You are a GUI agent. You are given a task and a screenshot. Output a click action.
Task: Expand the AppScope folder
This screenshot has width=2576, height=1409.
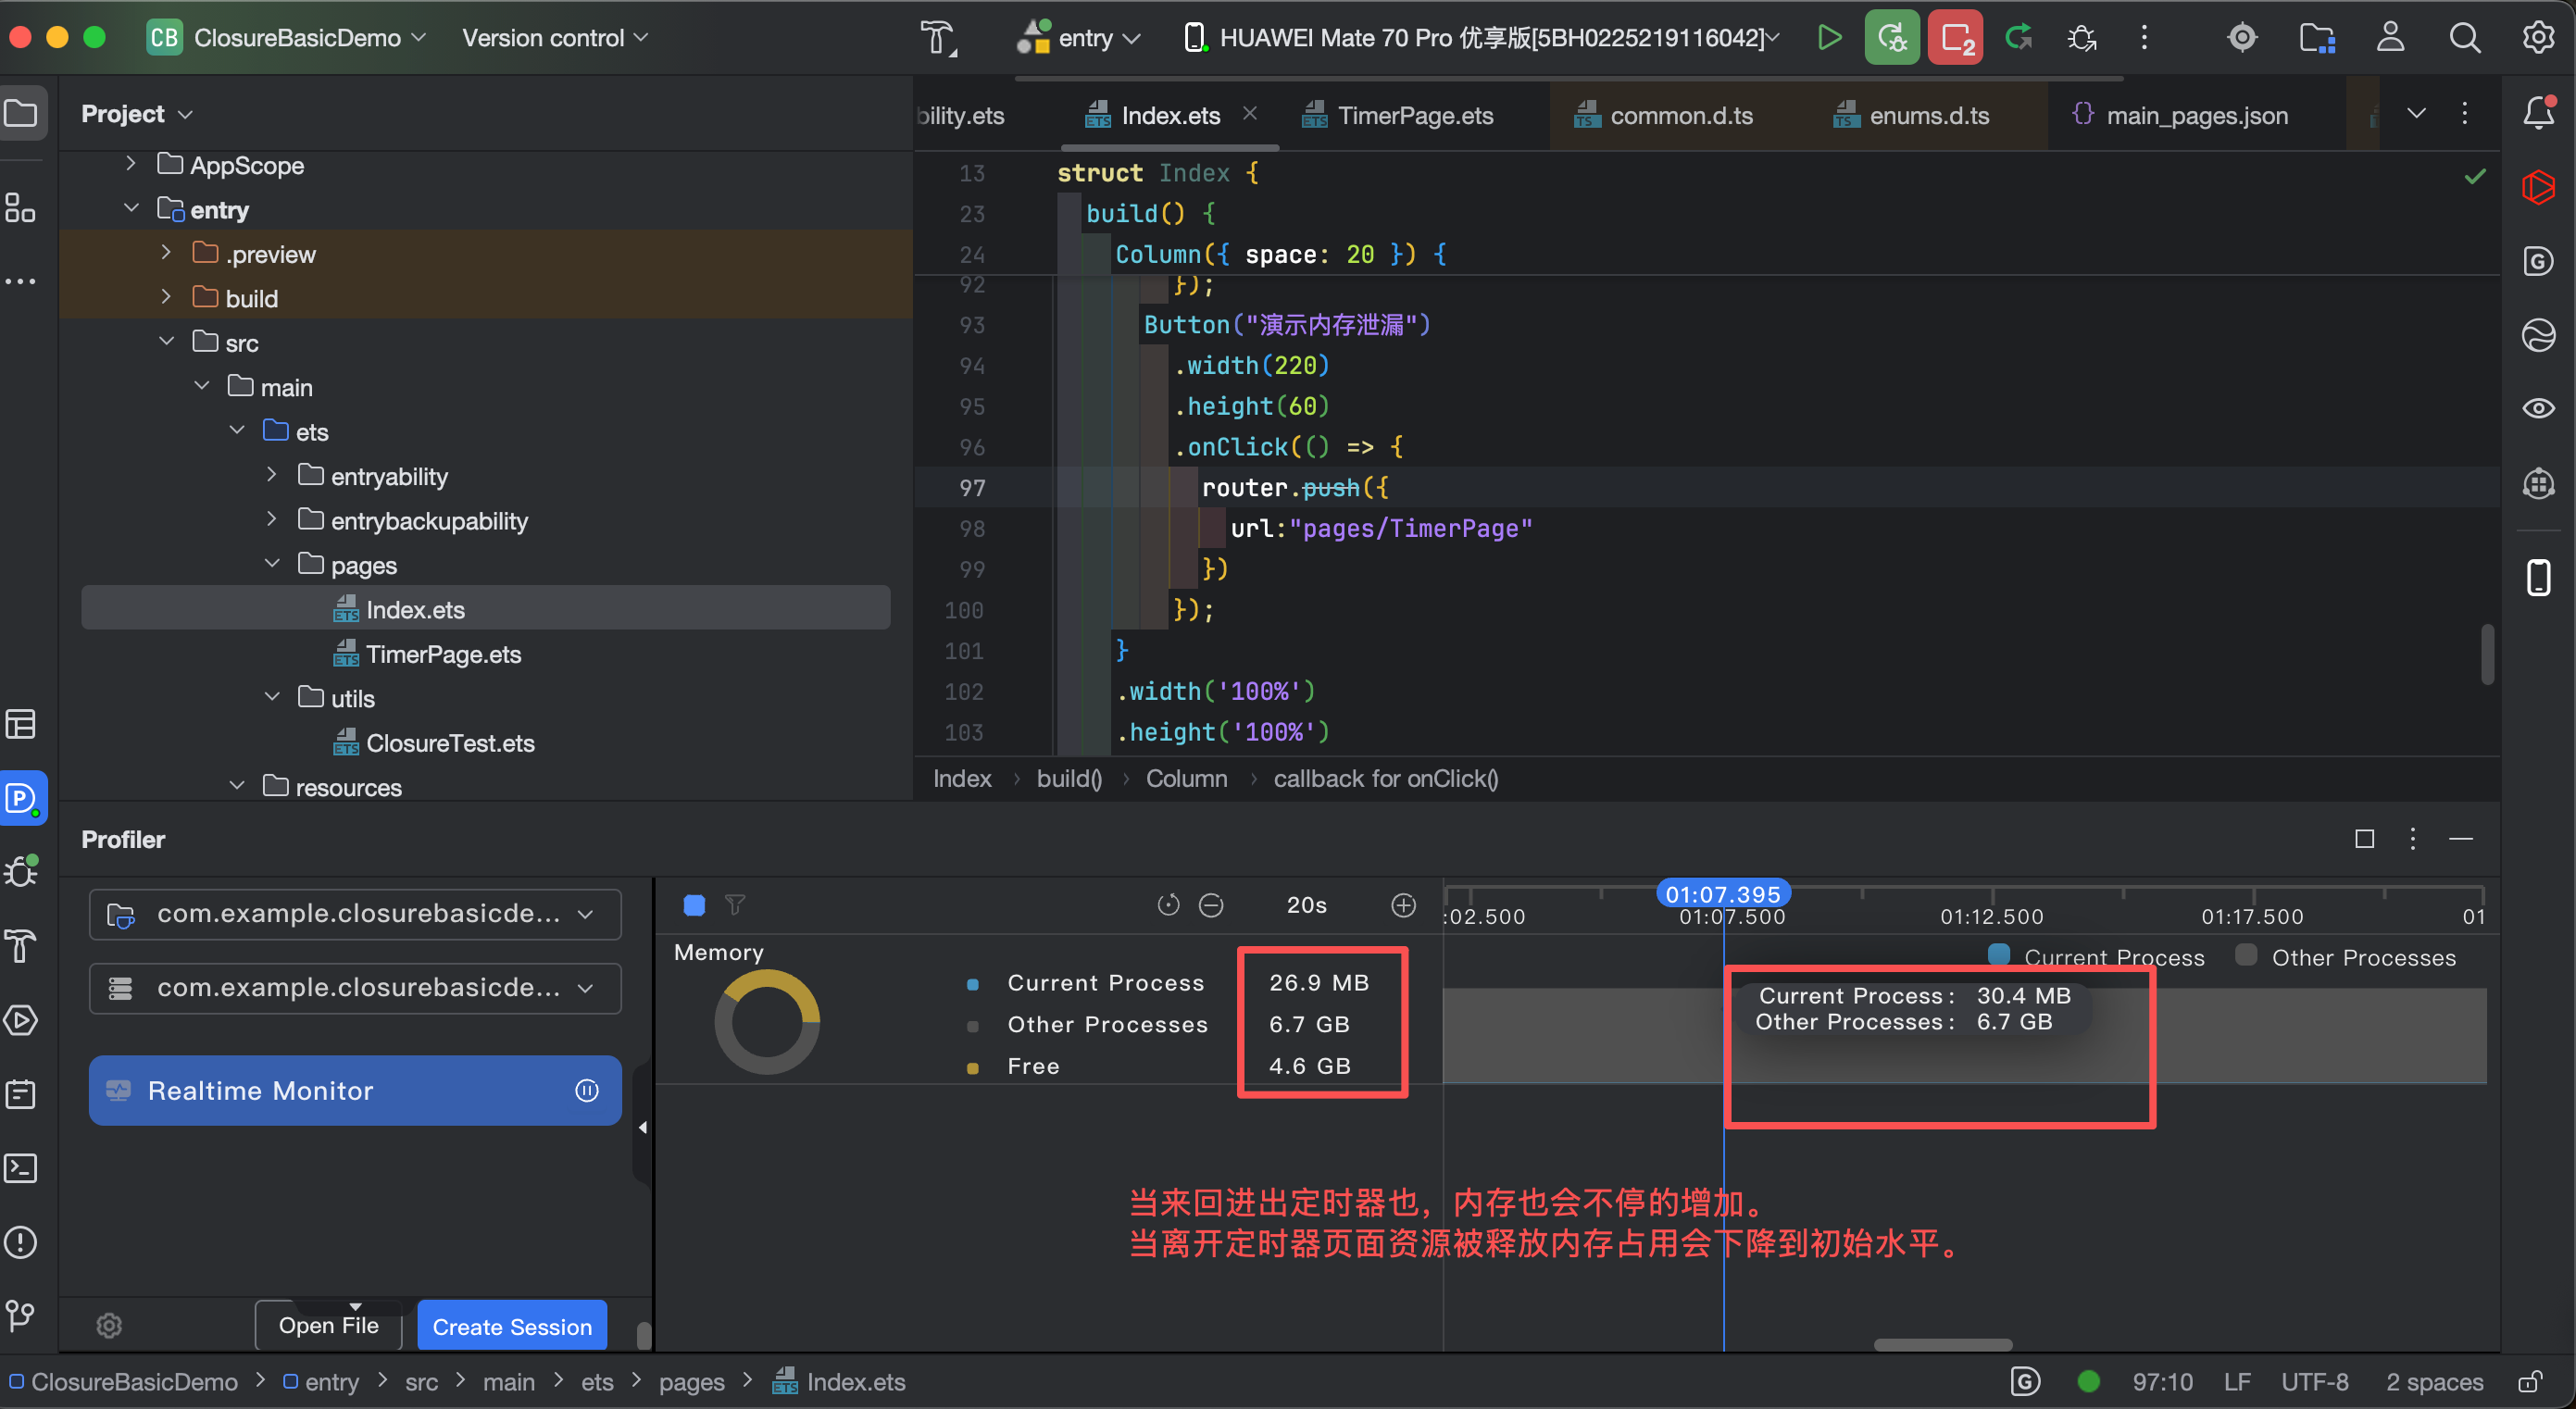pyautogui.click(x=131, y=164)
